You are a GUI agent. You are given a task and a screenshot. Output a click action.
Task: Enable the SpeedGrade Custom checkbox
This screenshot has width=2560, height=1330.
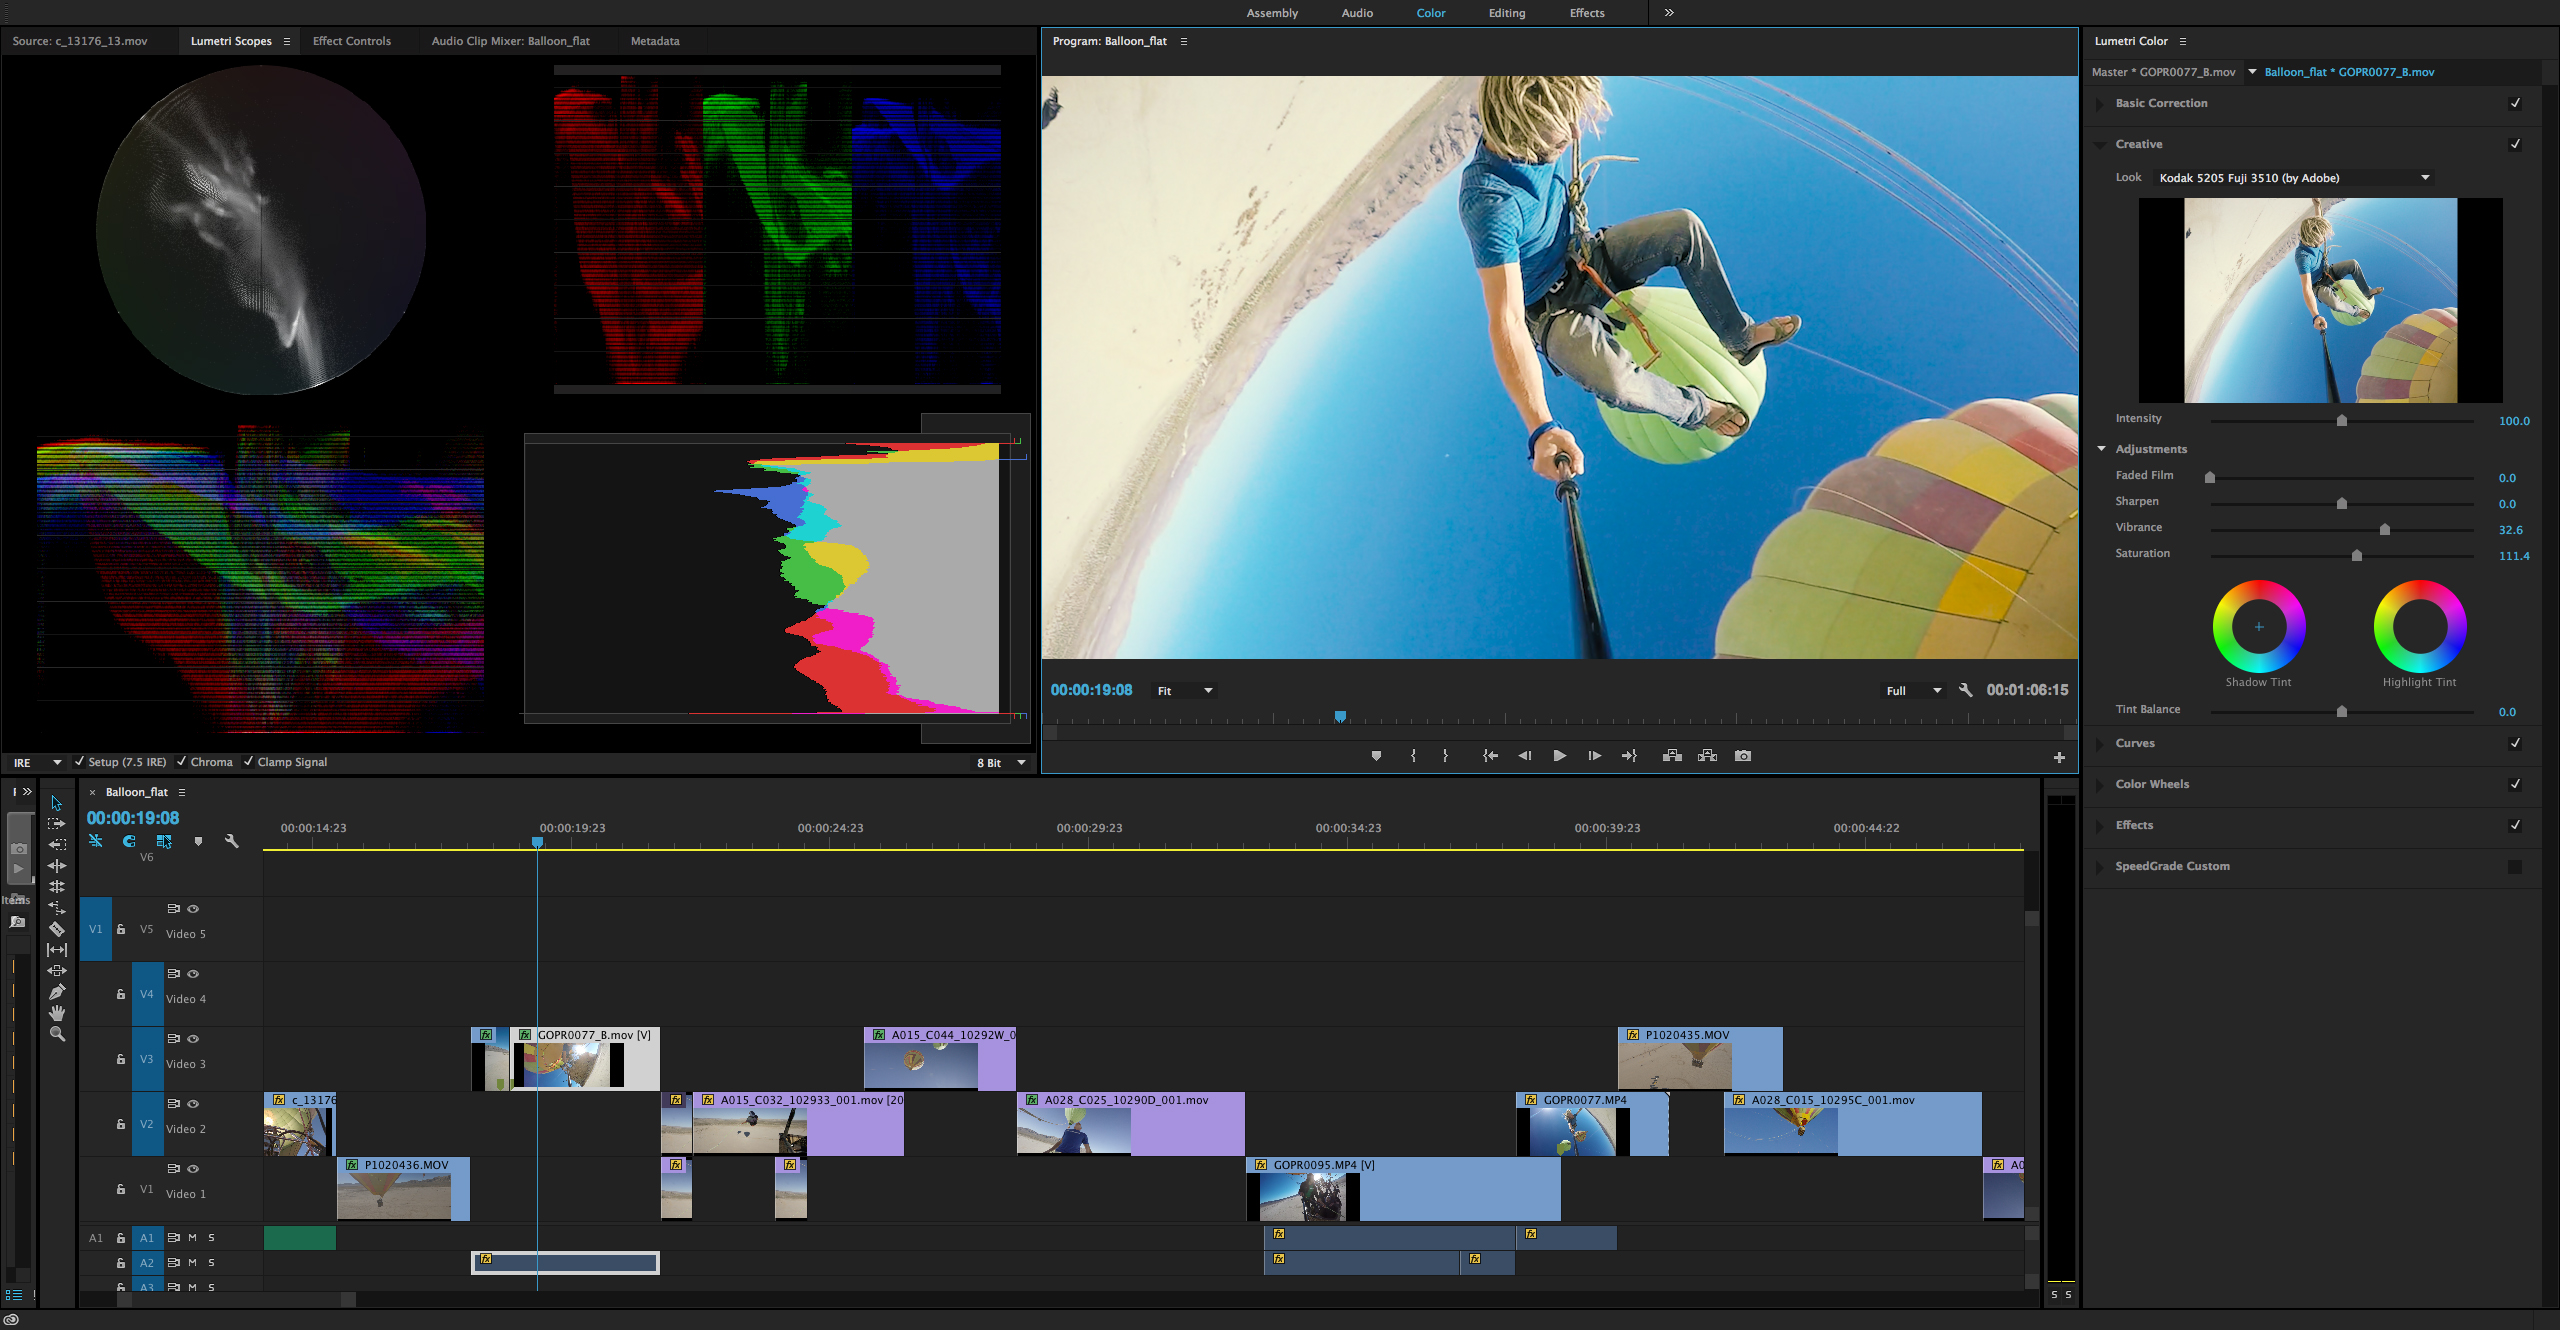coord(2515,867)
